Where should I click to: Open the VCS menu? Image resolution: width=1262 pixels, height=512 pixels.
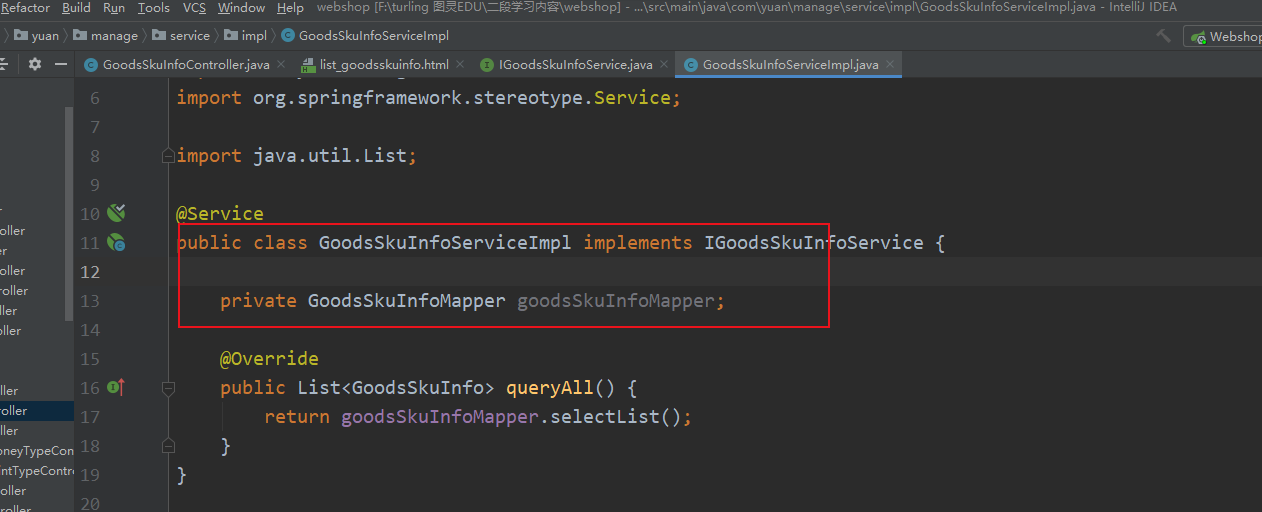click(194, 8)
